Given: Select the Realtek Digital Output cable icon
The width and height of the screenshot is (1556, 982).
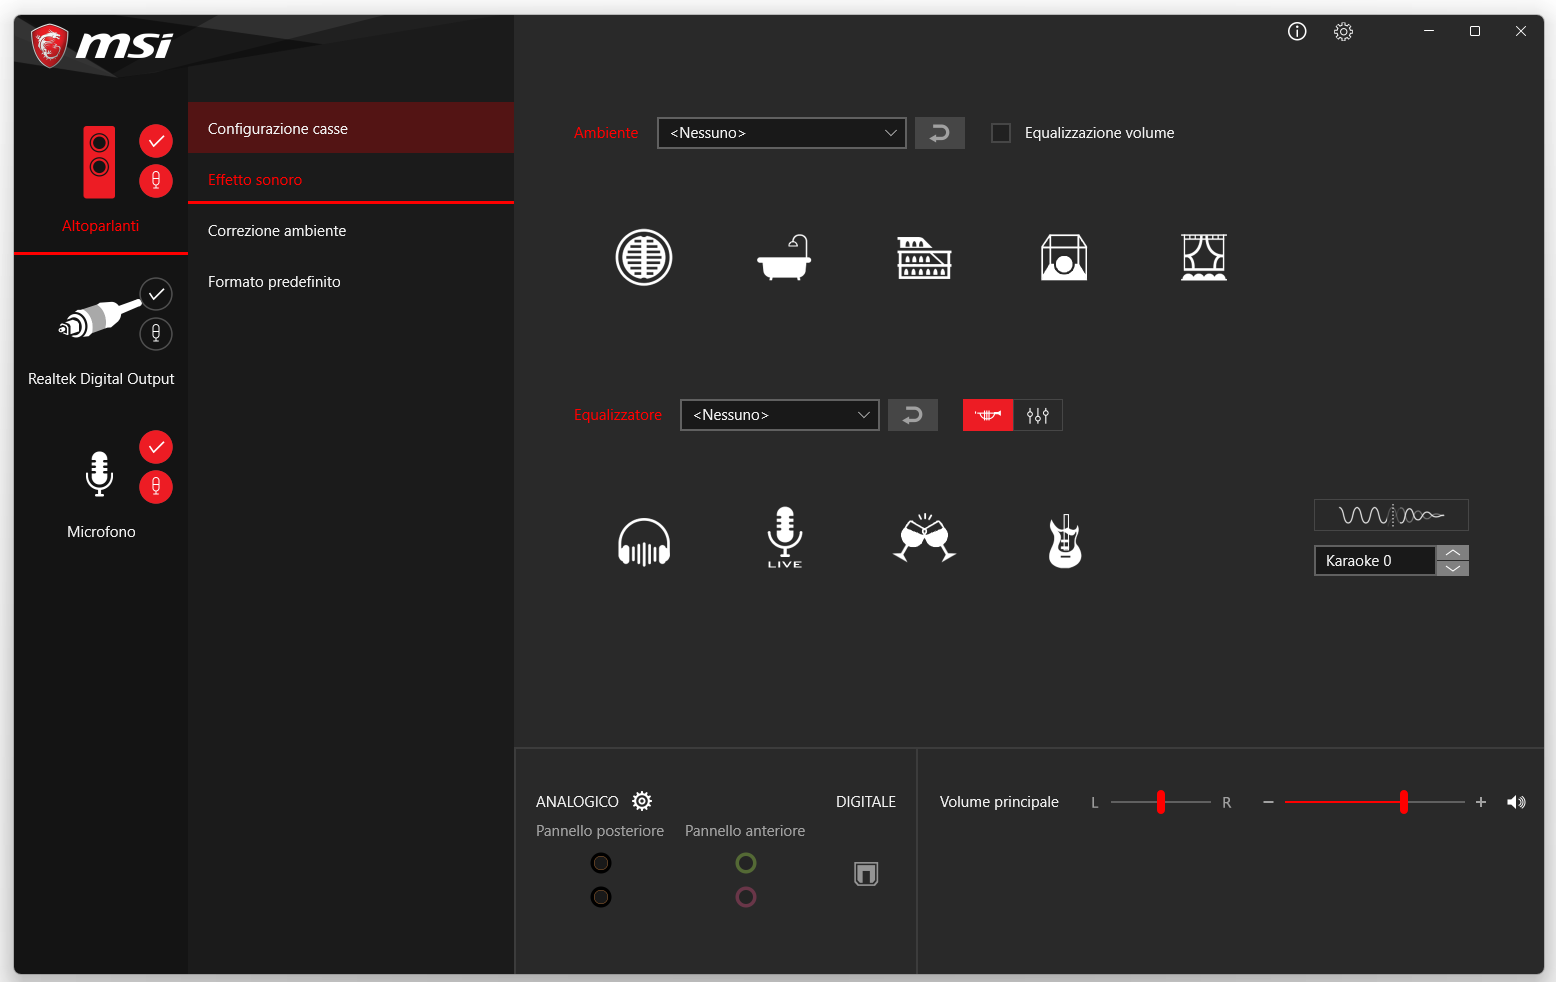Looking at the screenshot, I should [98, 319].
